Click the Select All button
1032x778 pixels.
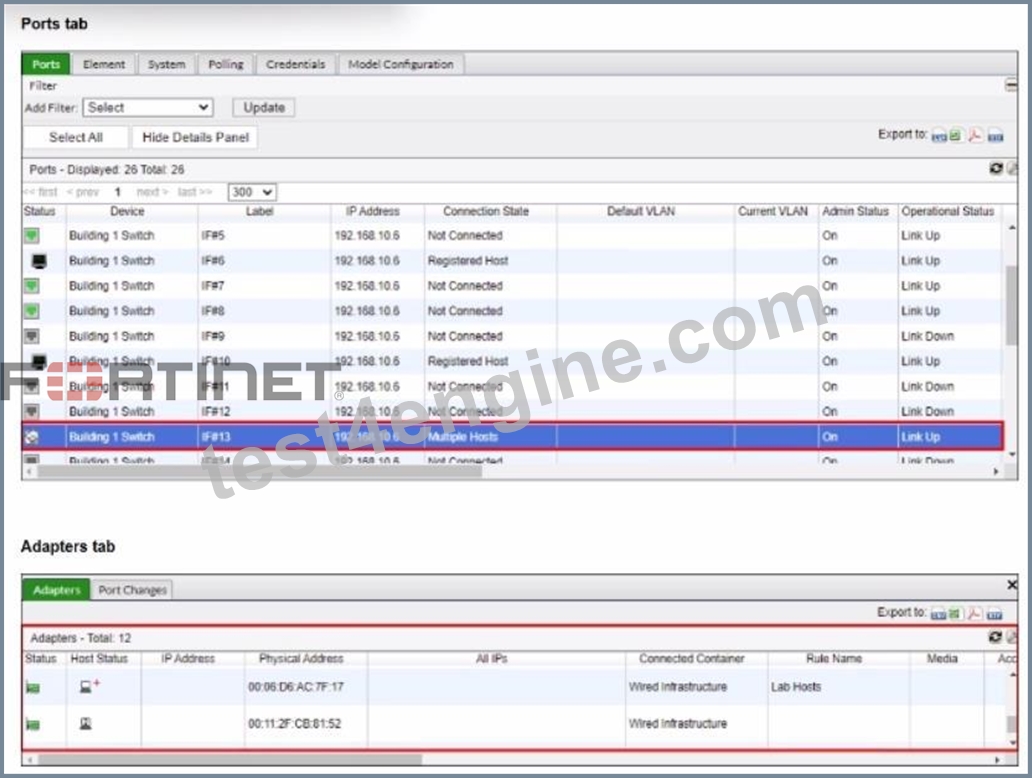76,137
